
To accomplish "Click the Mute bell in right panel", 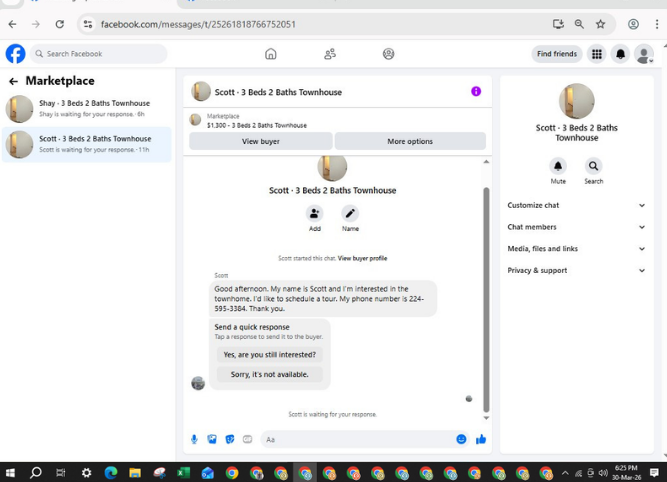I will pyautogui.click(x=558, y=166).
